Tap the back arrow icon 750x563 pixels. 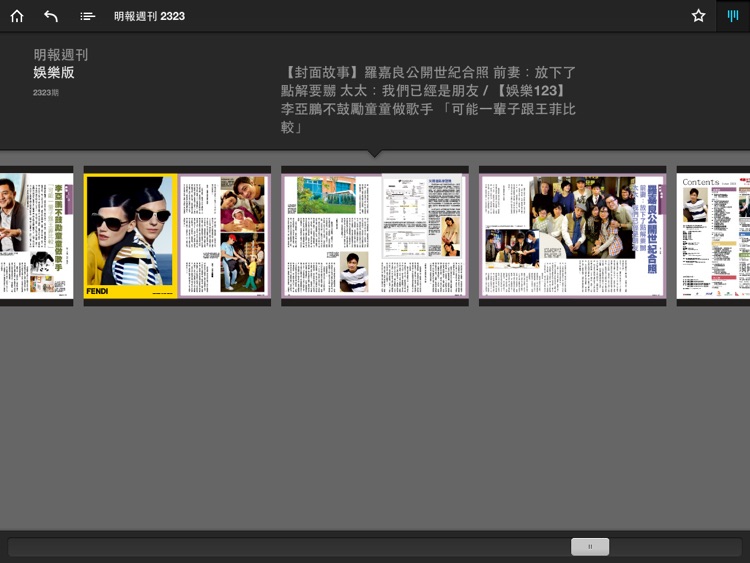(51, 16)
